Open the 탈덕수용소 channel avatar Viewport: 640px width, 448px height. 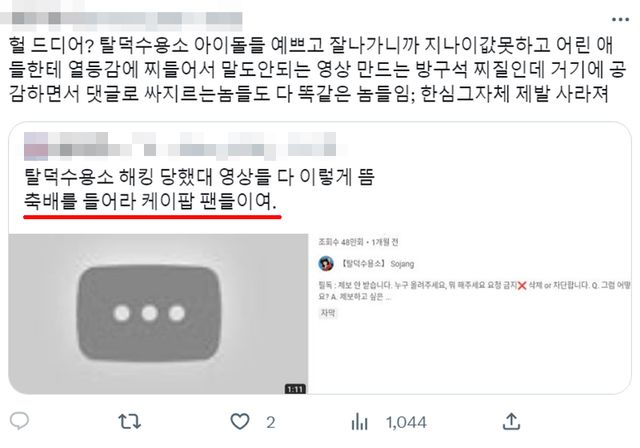tap(326, 264)
